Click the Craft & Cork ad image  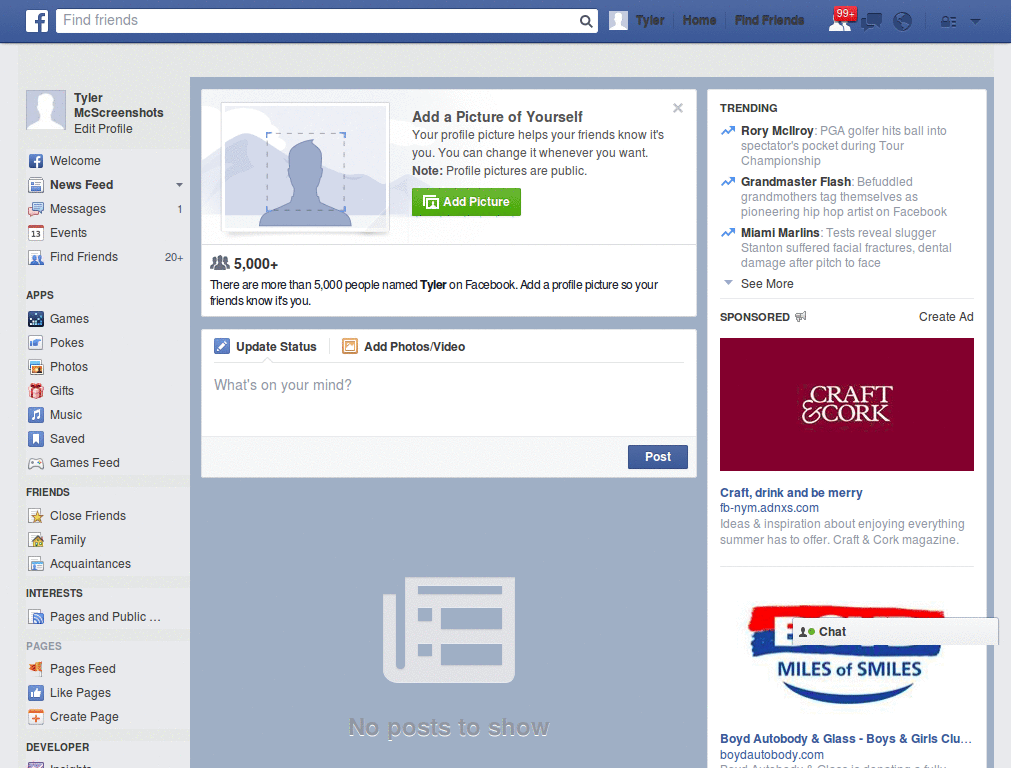846,404
